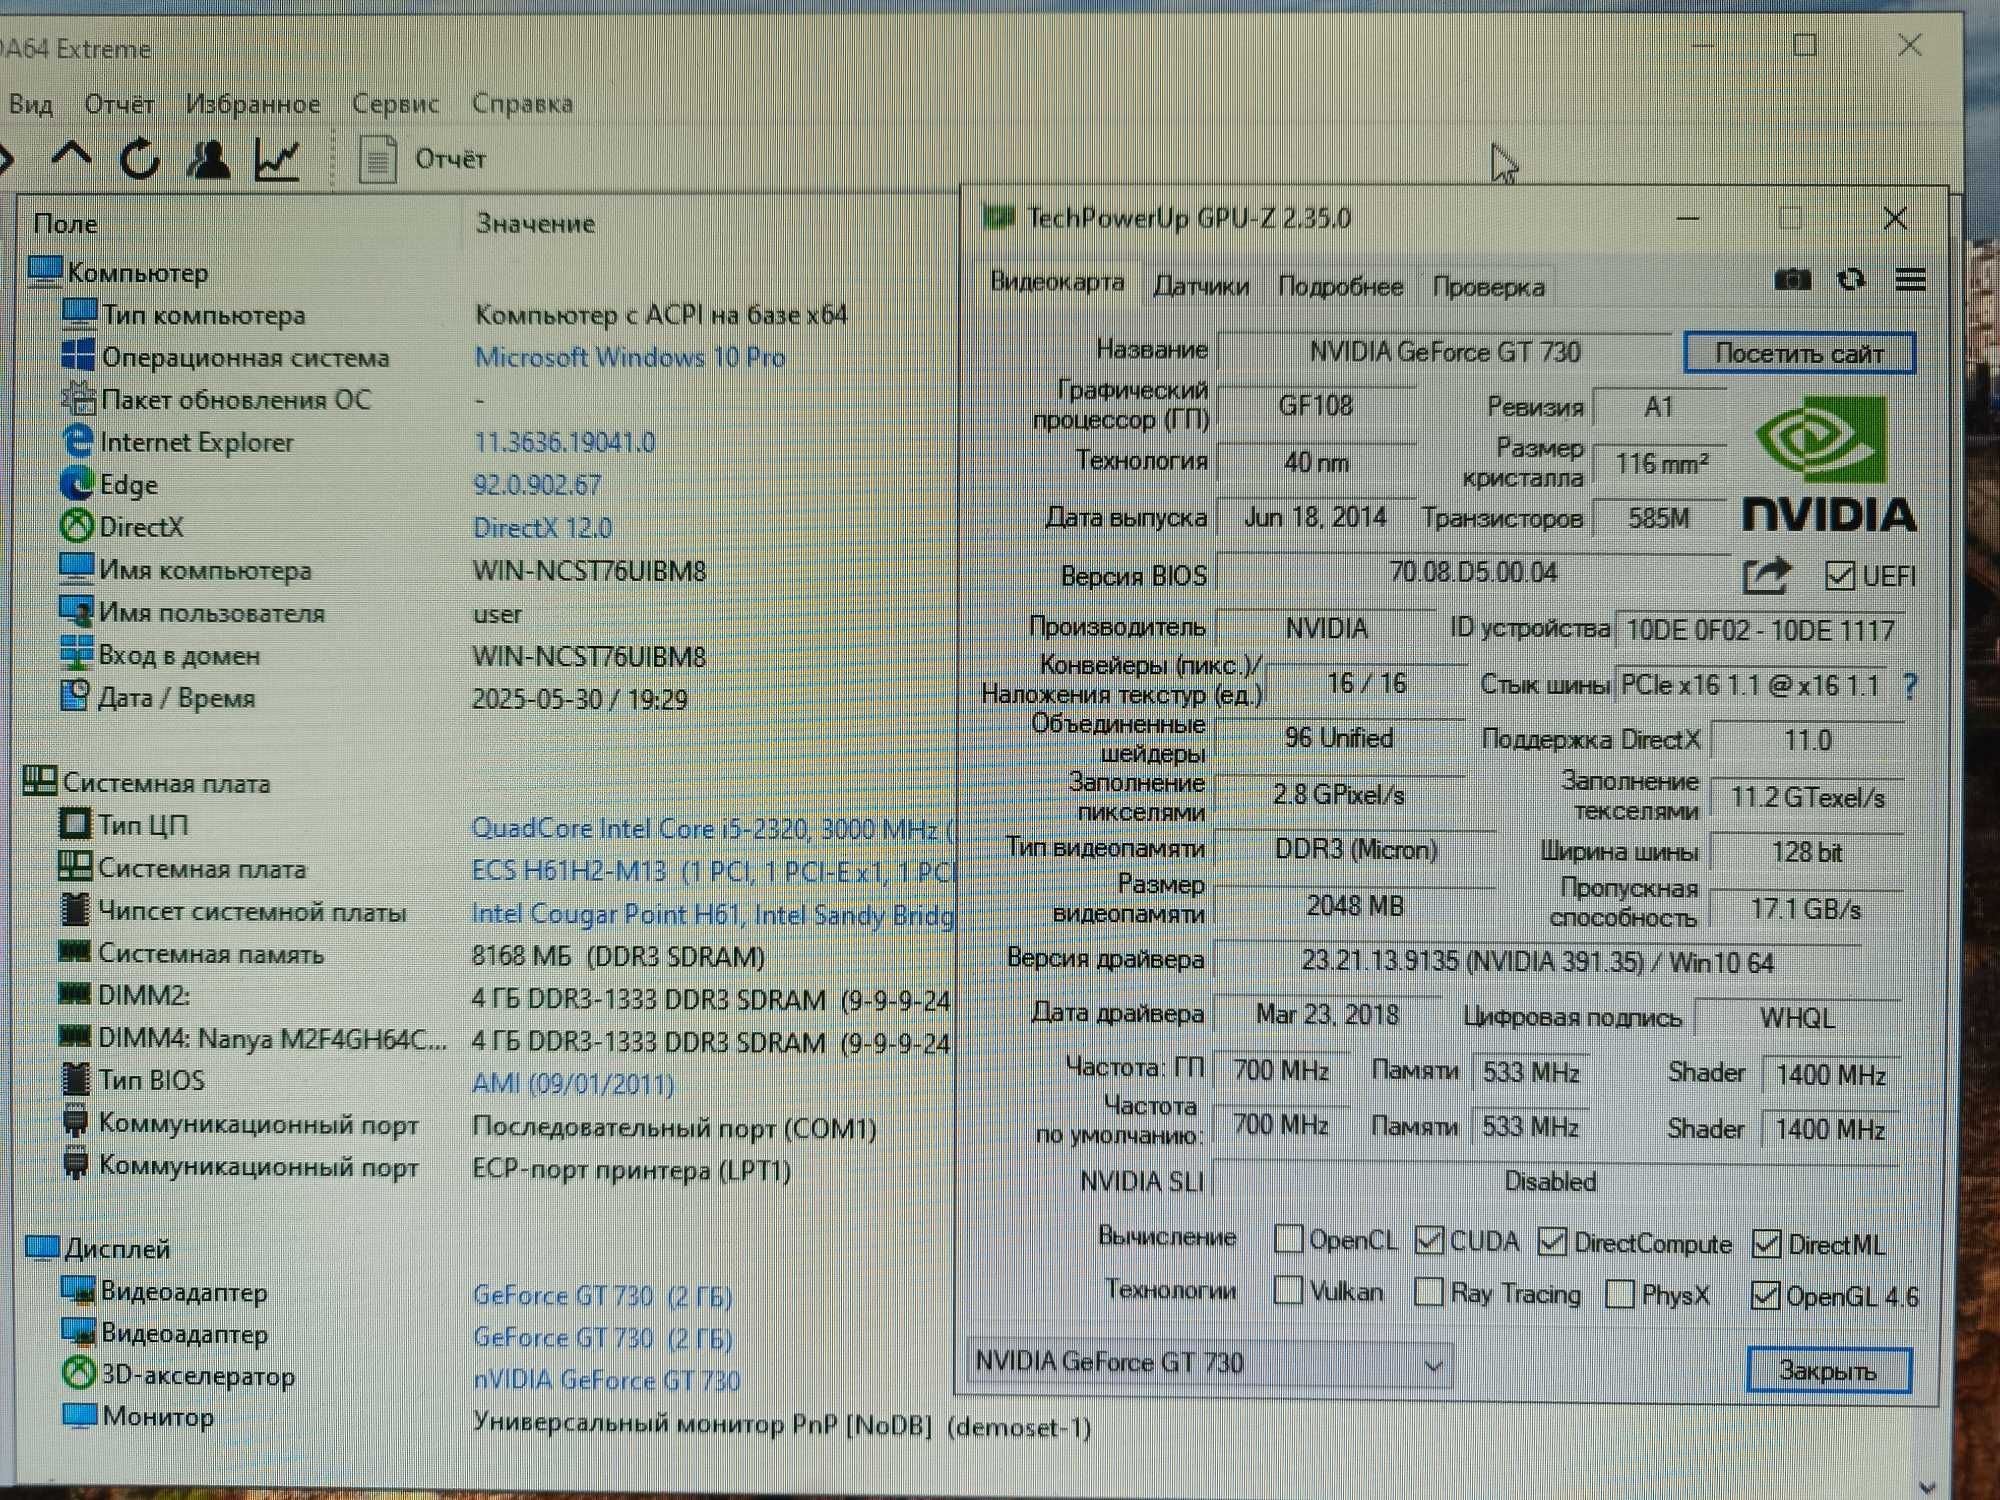The height and width of the screenshot is (1500, 2000).
Task: Click the Версия BIOS field 70.08.D5.00.04
Action: point(1473,573)
